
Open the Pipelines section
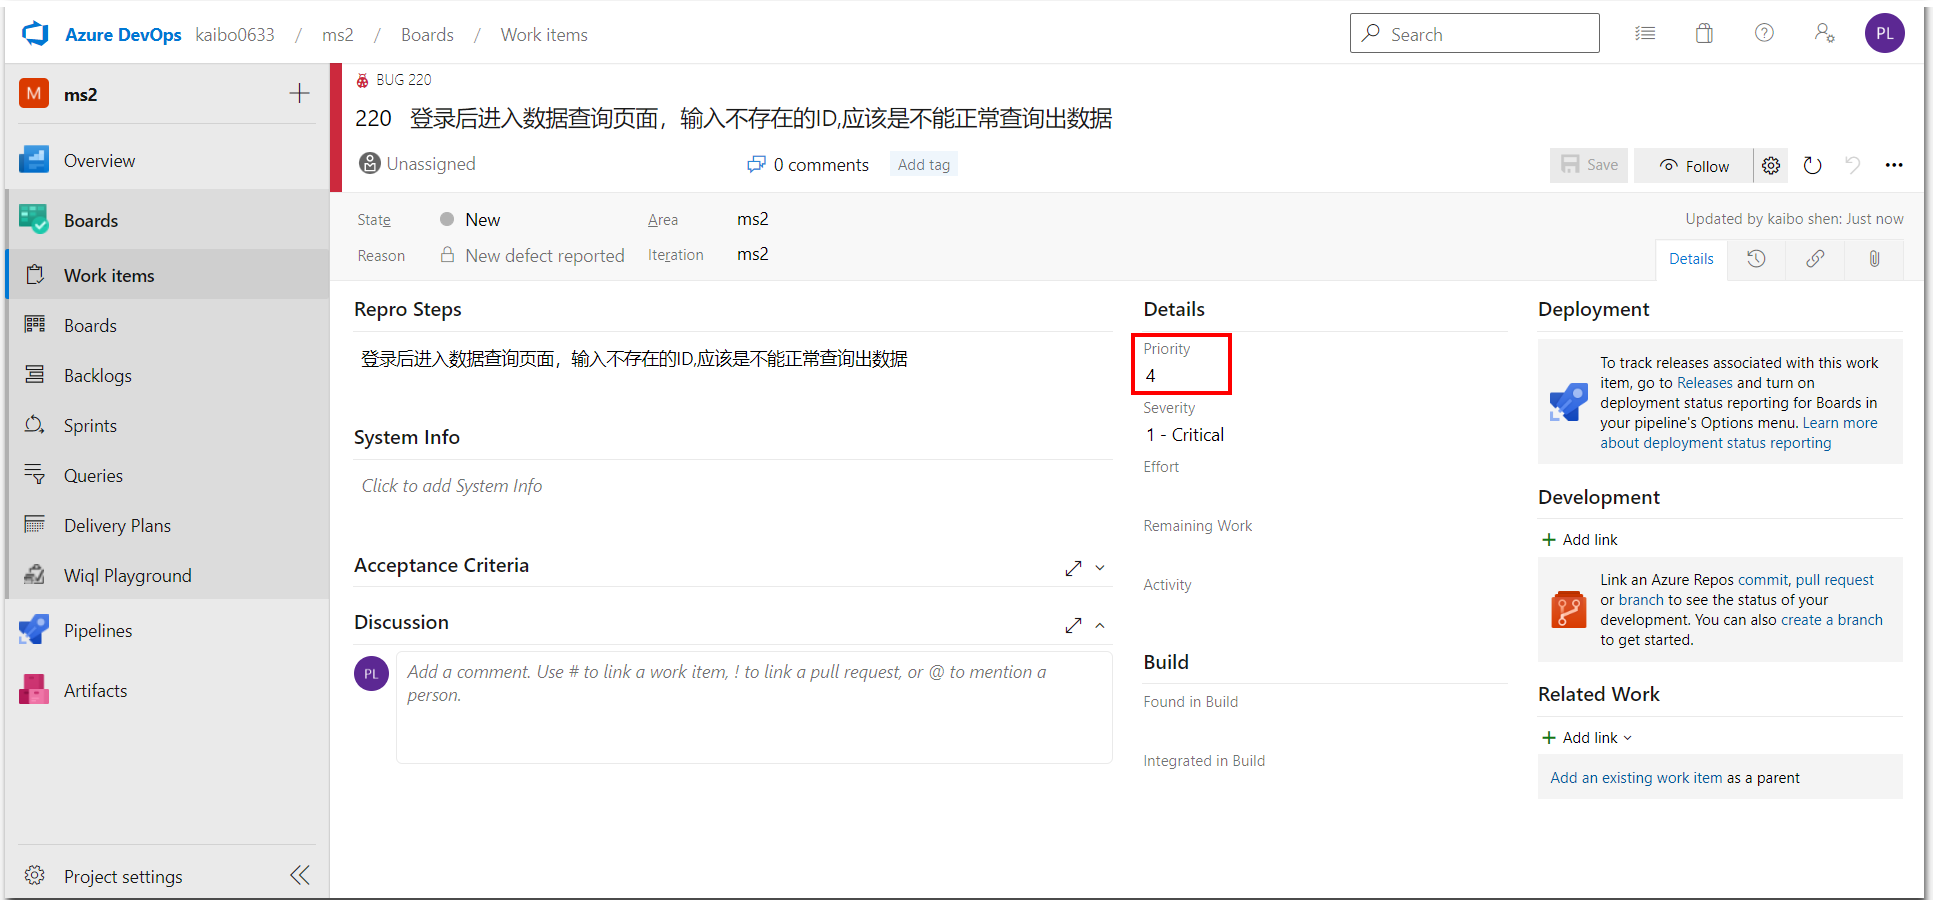(x=98, y=630)
